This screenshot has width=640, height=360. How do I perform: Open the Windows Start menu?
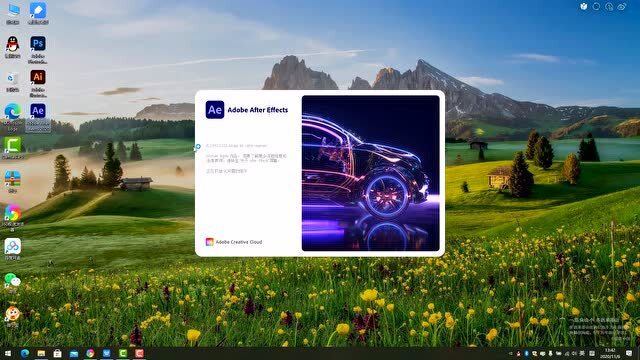coord(8,353)
